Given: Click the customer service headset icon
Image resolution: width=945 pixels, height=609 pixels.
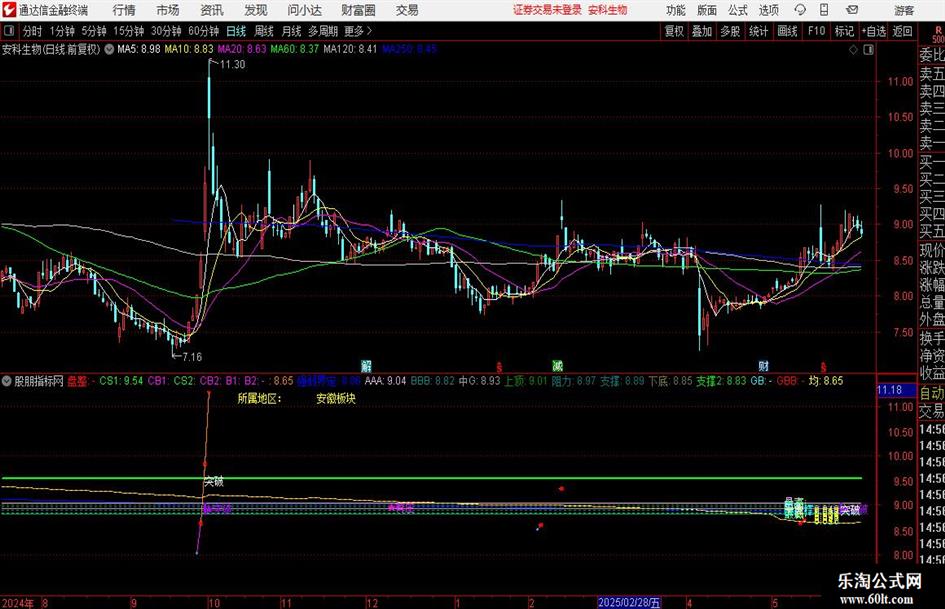Looking at the screenshot, I should (x=800, y=10).
